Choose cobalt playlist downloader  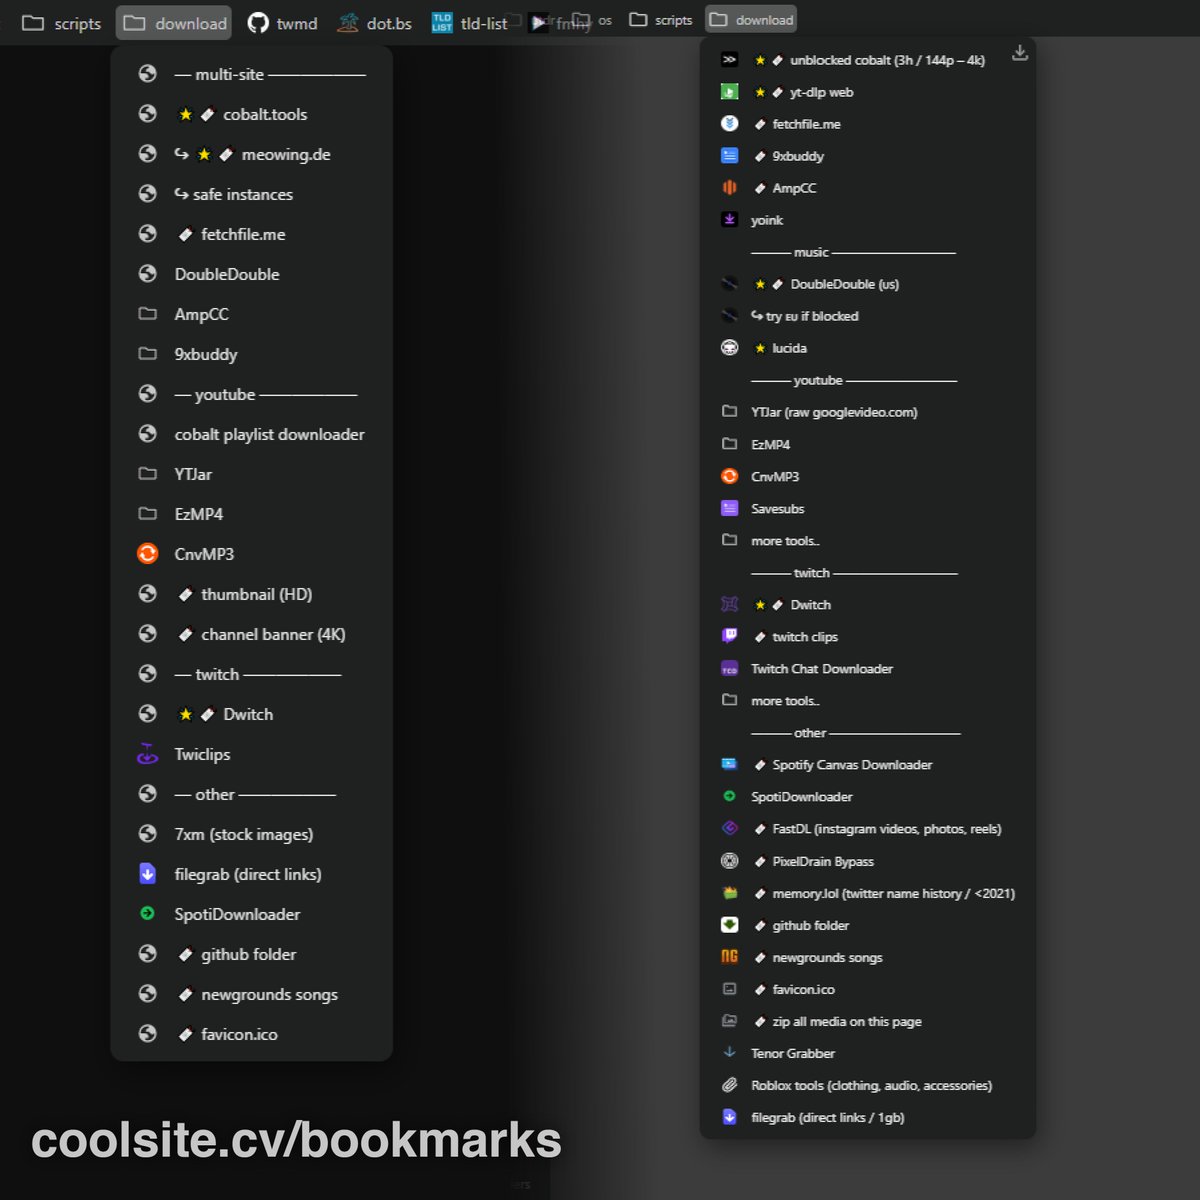click(251, 434)
